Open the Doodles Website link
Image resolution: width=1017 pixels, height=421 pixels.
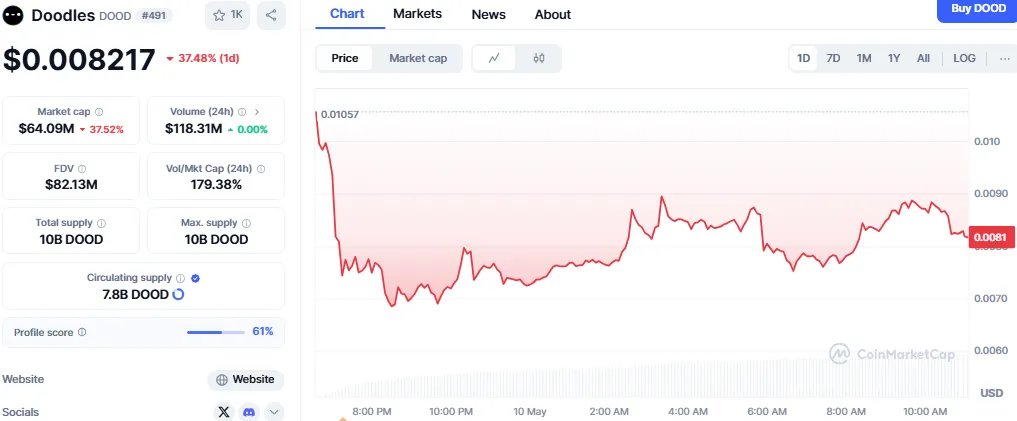246,380
